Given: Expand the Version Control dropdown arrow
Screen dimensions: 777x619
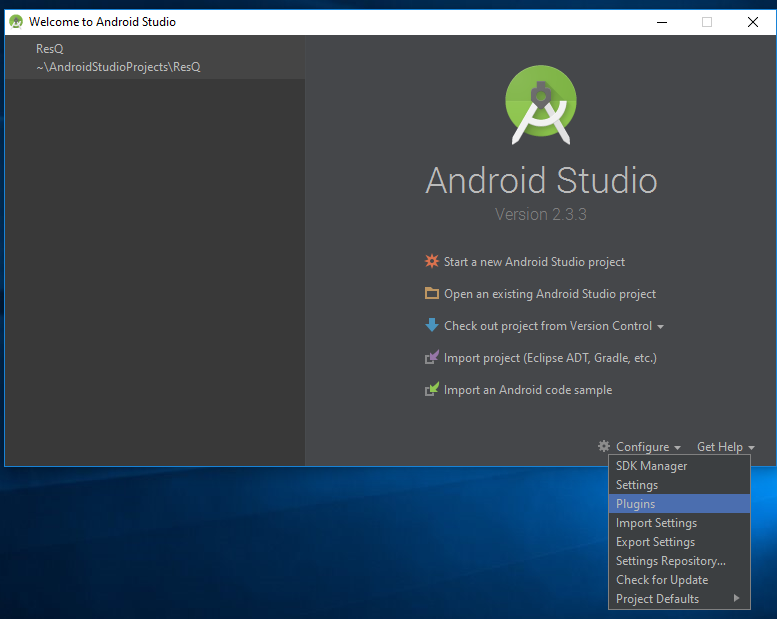Looking at the screenshot, I should tap(660, 327).
